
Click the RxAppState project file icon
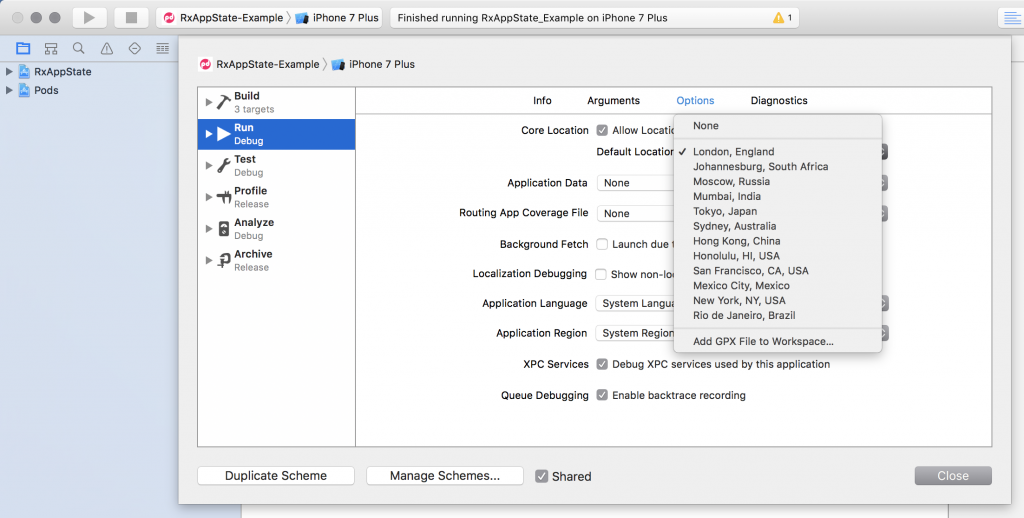point(24,72)
